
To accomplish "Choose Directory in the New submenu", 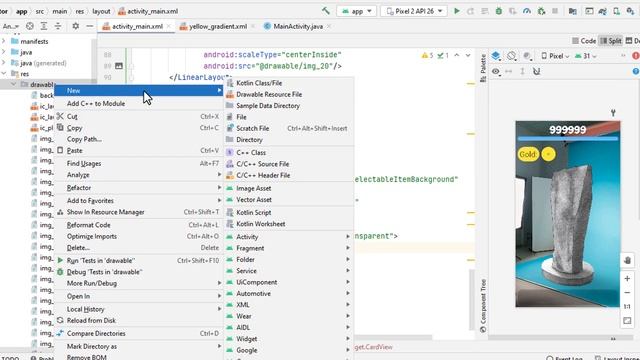I will pyautogui.click(x=289, y=140).
